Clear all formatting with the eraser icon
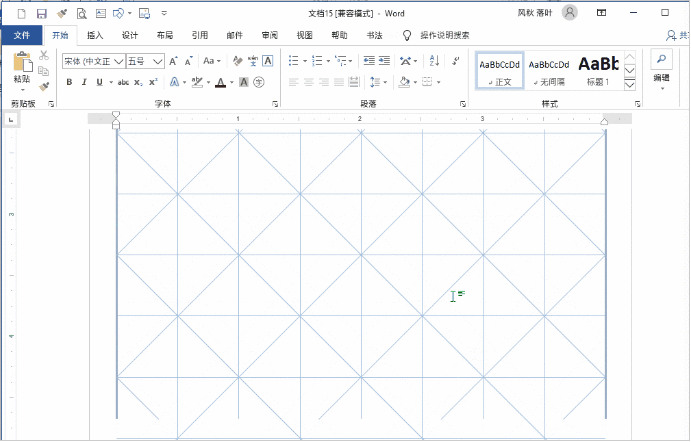Image resolution: width=691 pixels, height=442 pixels. (238, 61)
